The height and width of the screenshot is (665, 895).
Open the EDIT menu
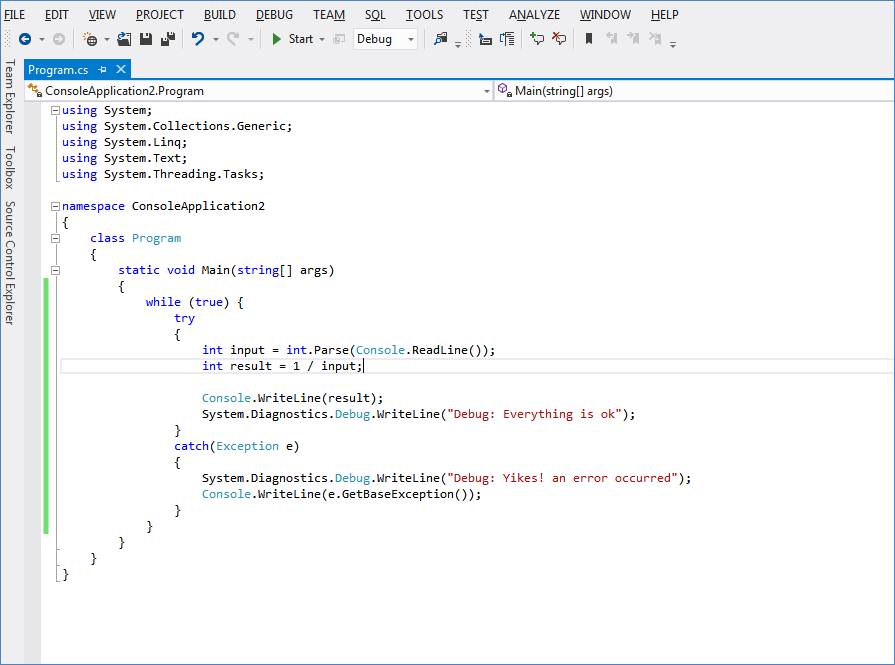point(57,15)
